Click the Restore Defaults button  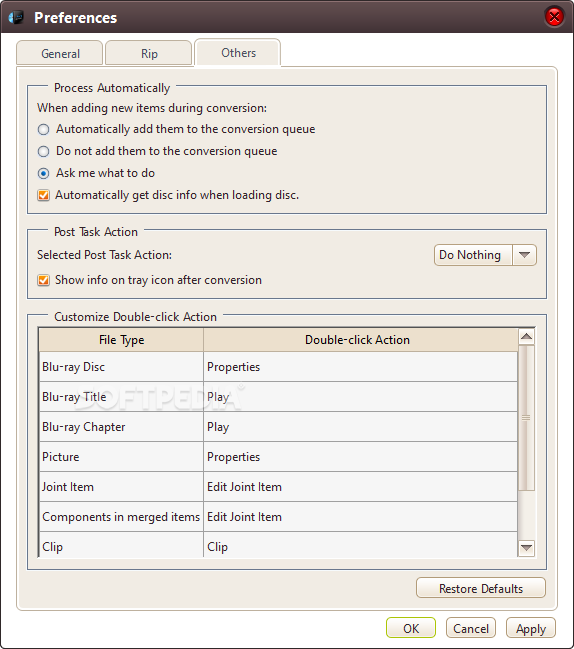pos(481,588)
